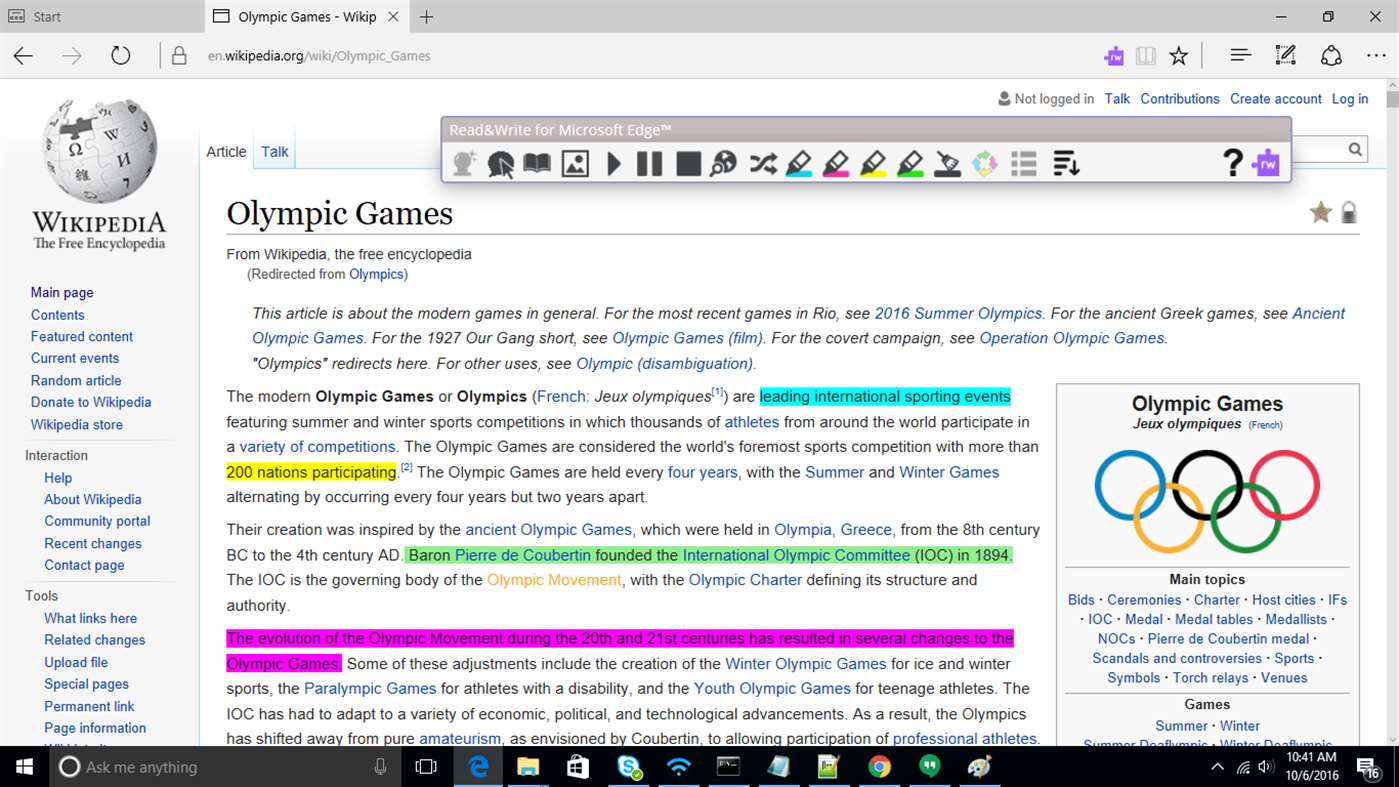
Task: Activate the Hover Speech tool
Action: coord(500,163)
